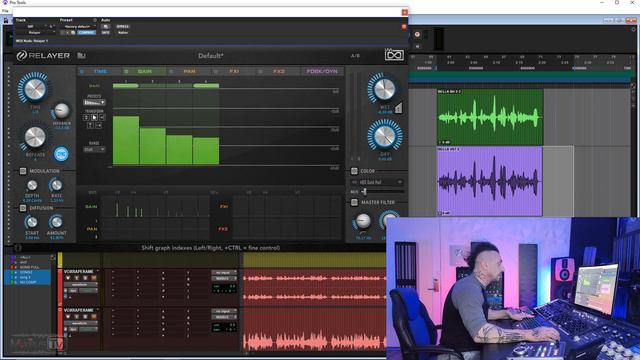The width and height of the screenshot is (640, 360).
Task: Click the record button in the clip window
Action: [417, 34]
